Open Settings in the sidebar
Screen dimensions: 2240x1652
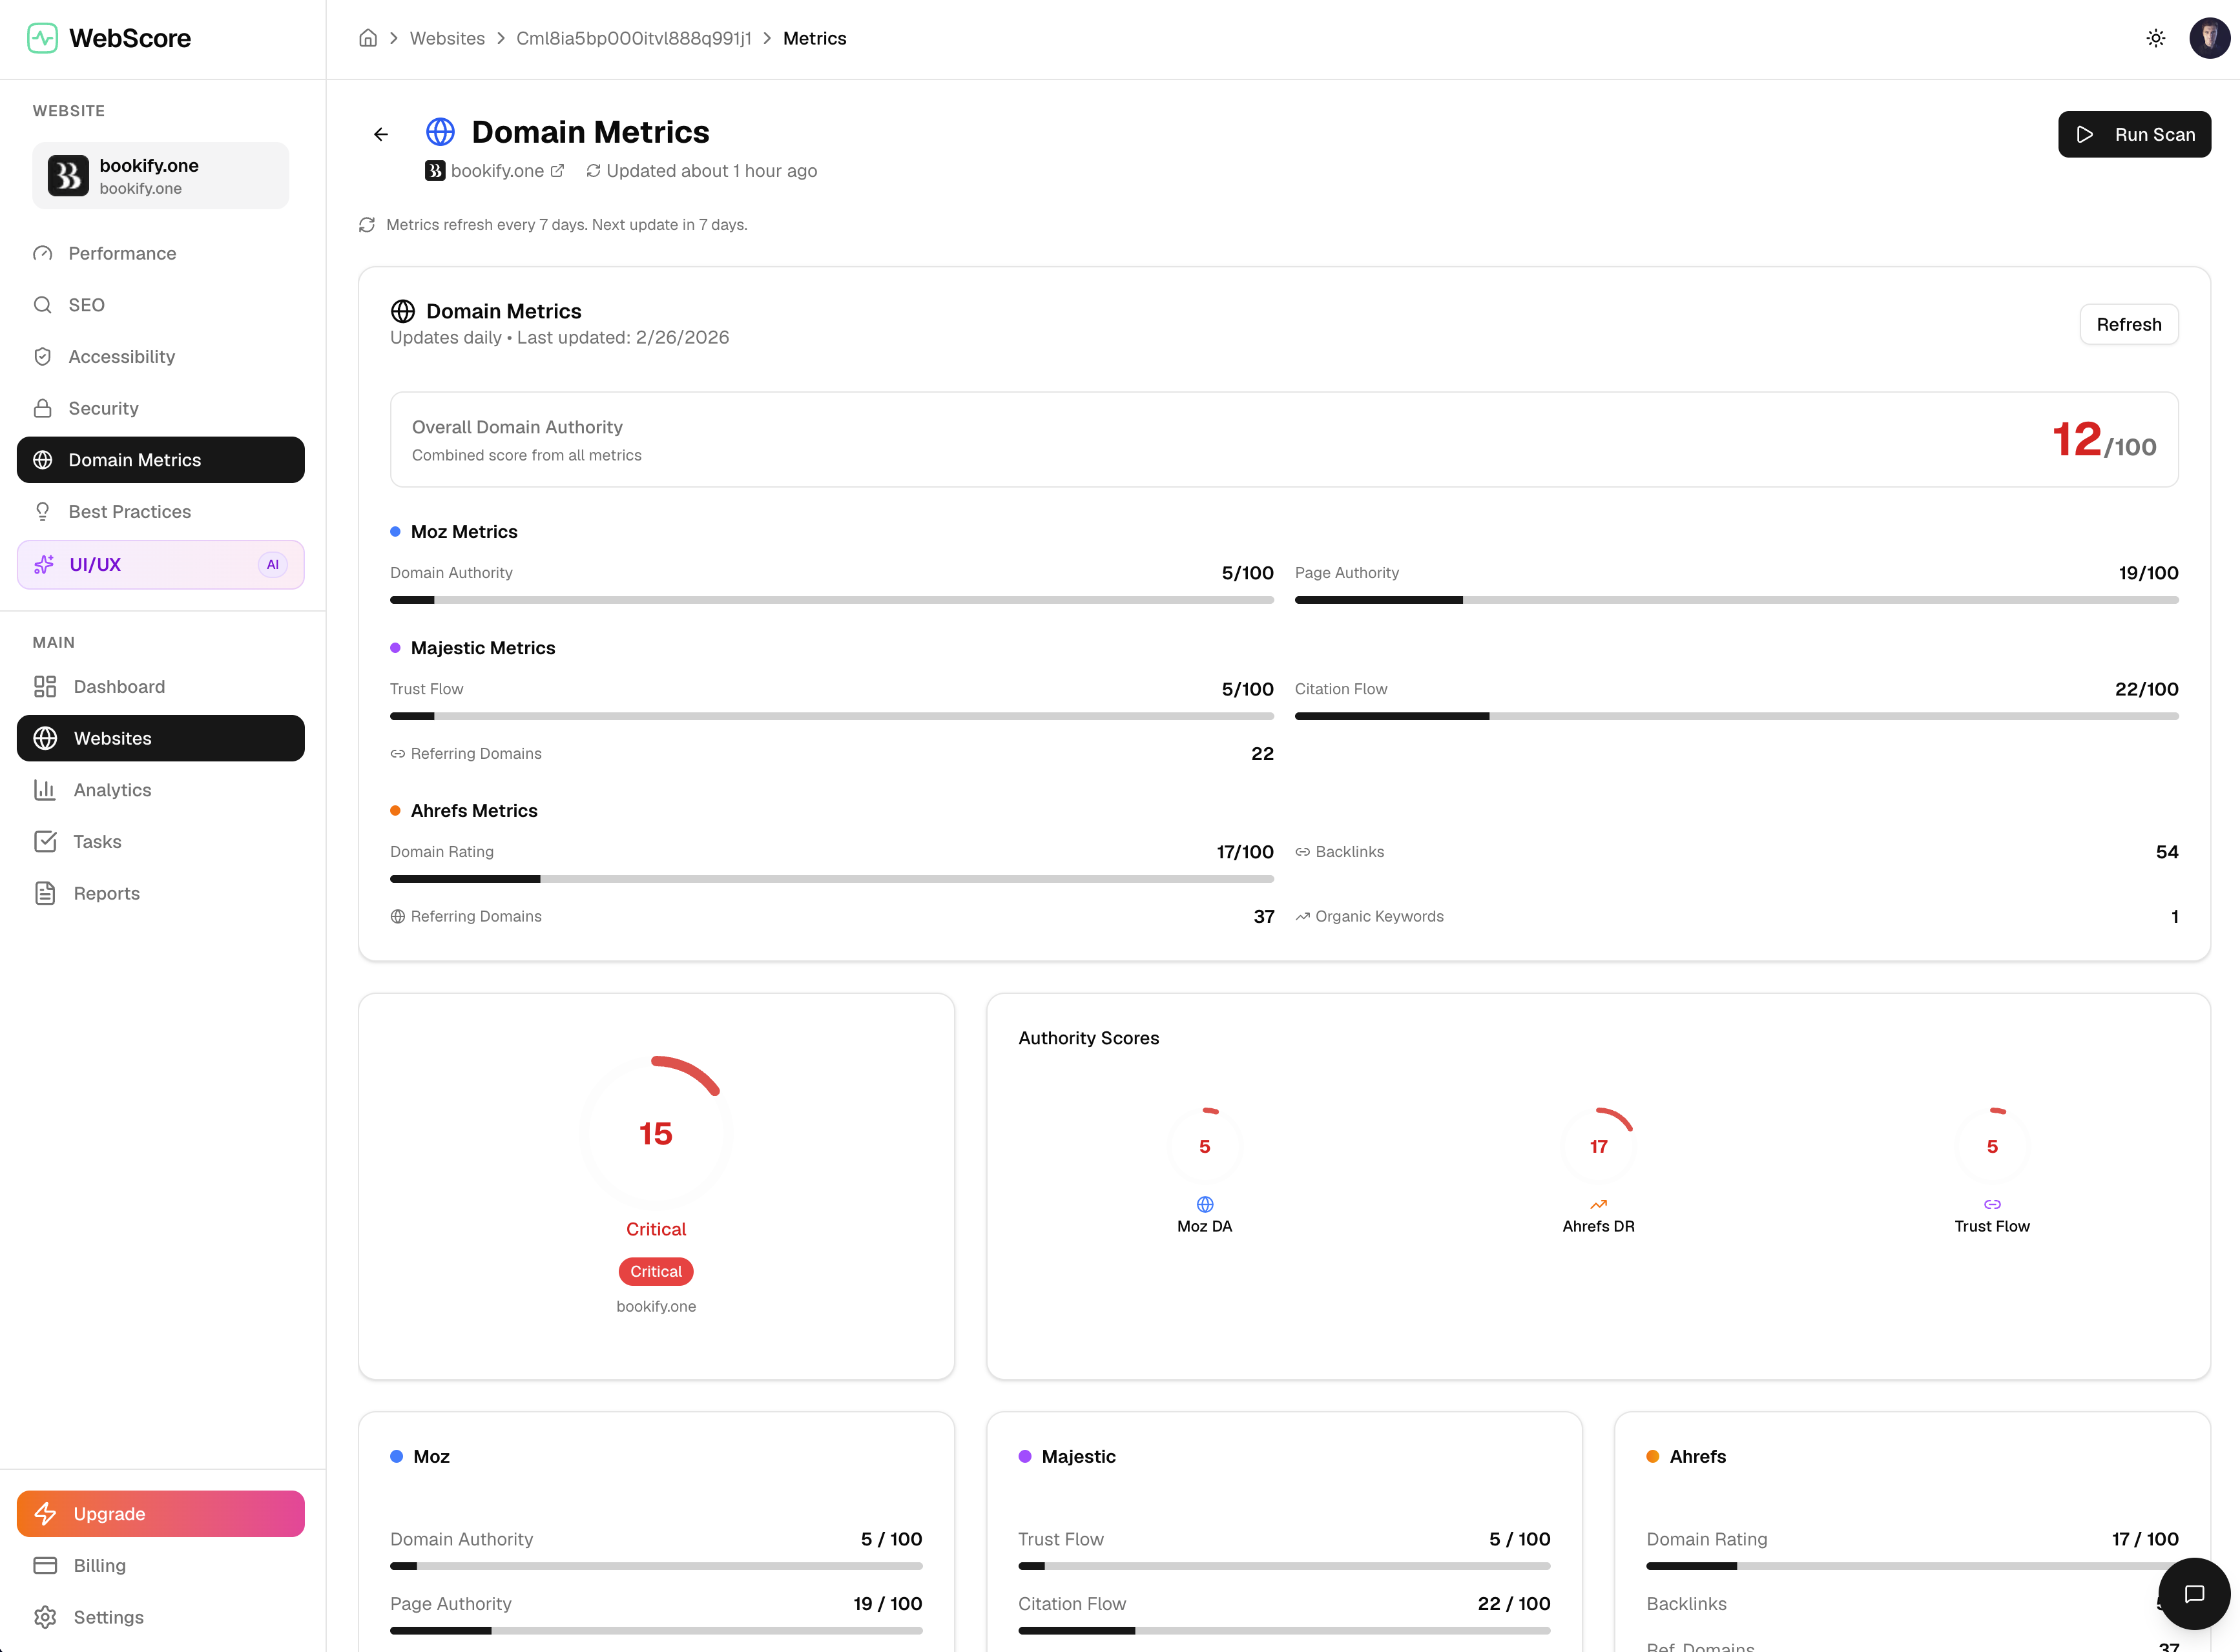pyautogui.click(x=108, y=1617)
